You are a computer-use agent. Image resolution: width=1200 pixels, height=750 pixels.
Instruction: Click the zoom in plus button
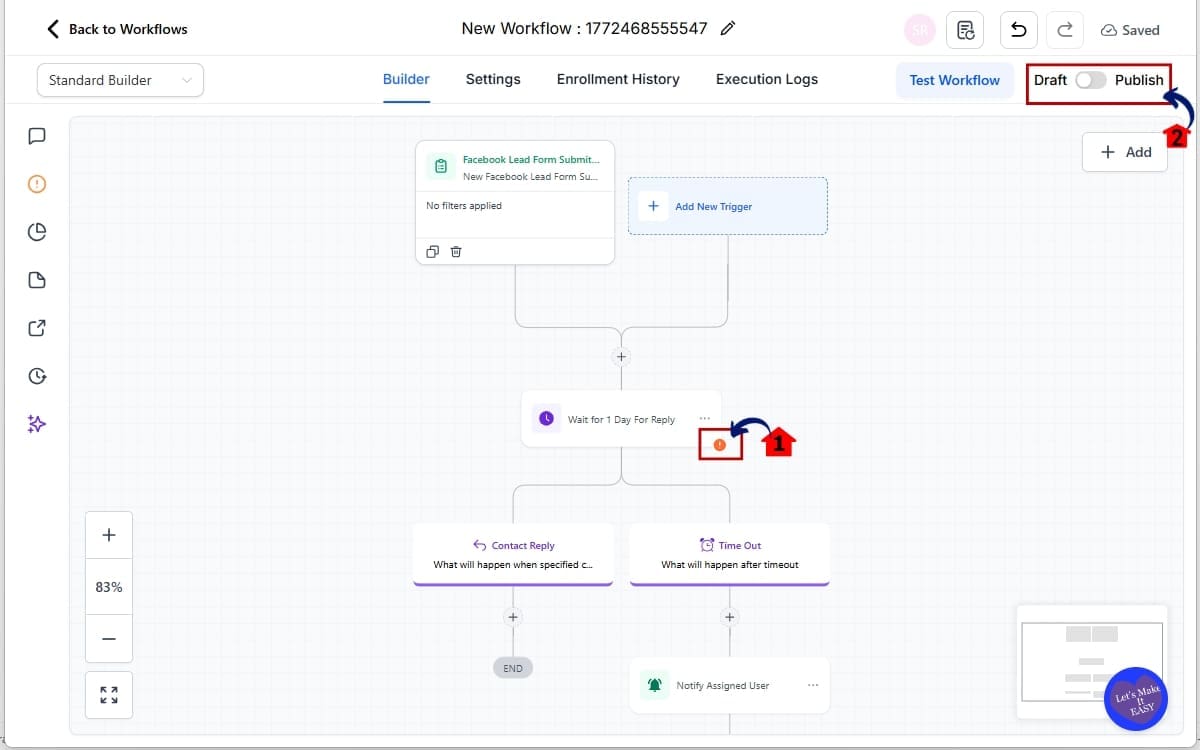point(109,535)
